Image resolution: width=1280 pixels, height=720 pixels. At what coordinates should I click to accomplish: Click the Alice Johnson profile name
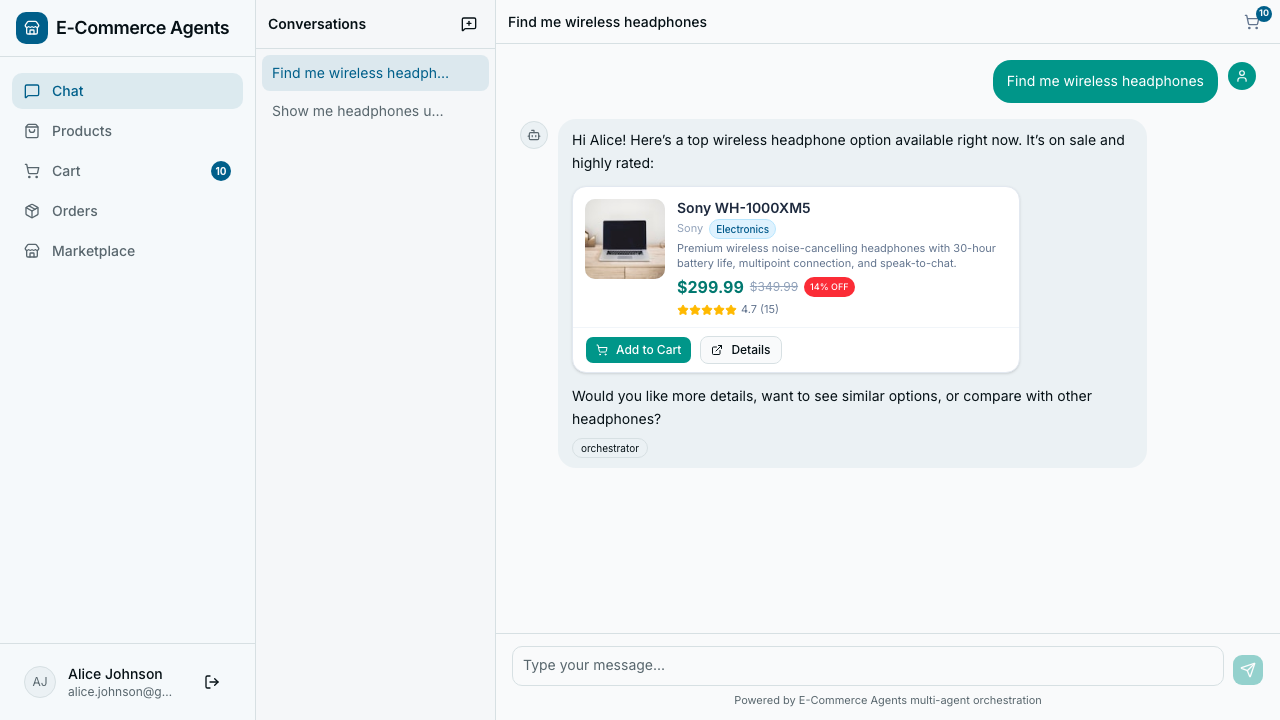tap(115, 674)
